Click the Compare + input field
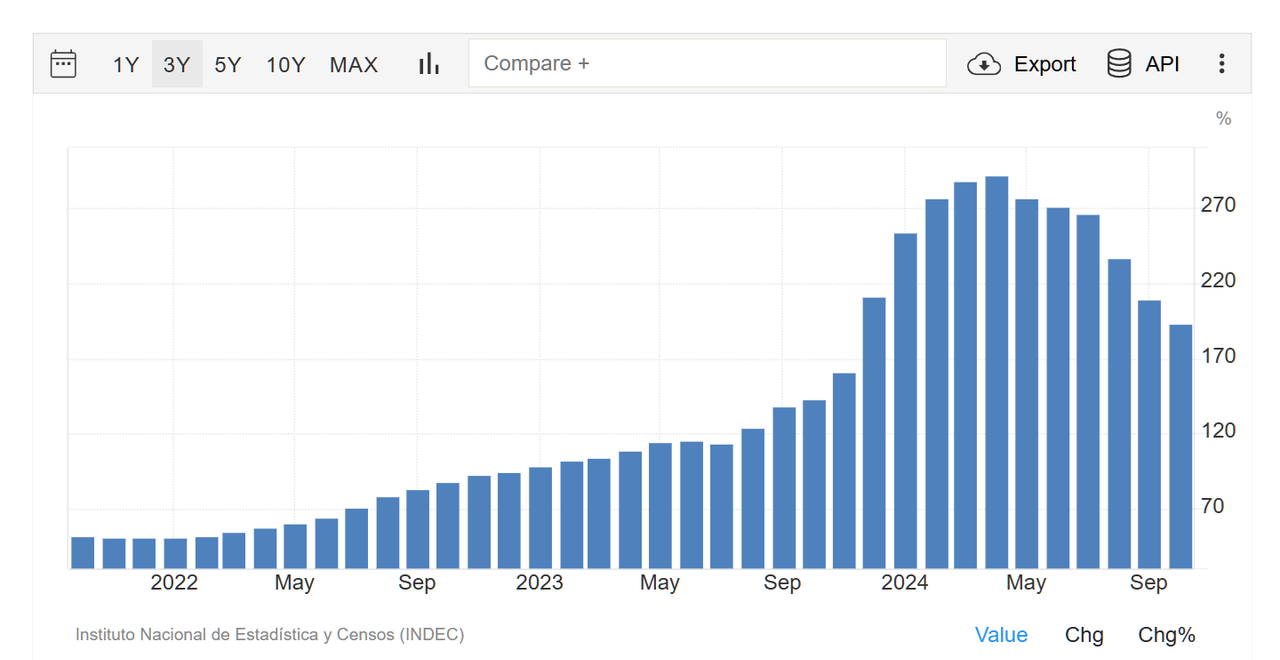The width and height of the screenshot is (1280, 660). coord(707,63)
